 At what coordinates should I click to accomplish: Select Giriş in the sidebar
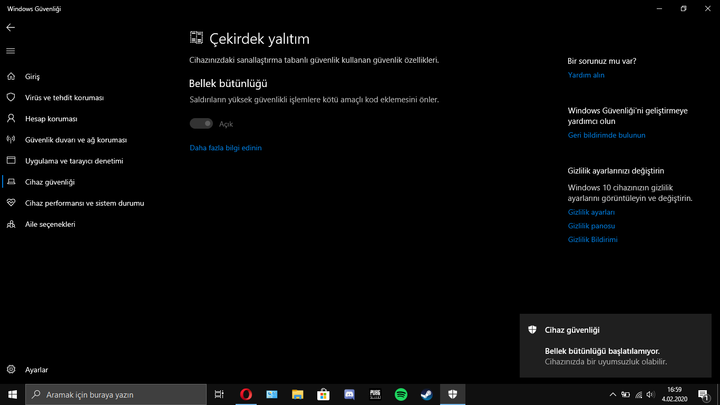[32, 77]
